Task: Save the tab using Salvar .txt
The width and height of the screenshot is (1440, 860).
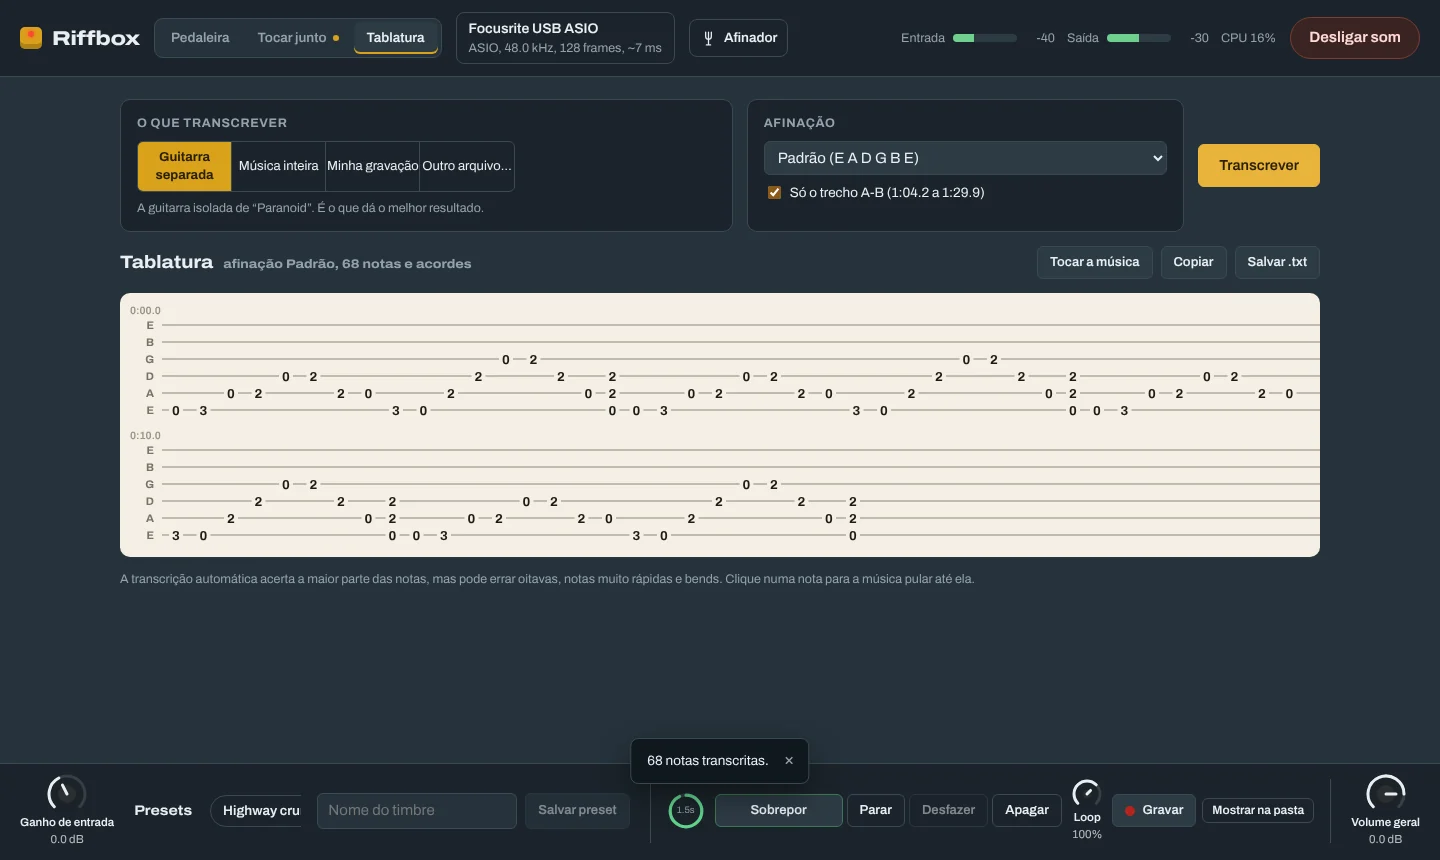Action: coord(1277,262)
